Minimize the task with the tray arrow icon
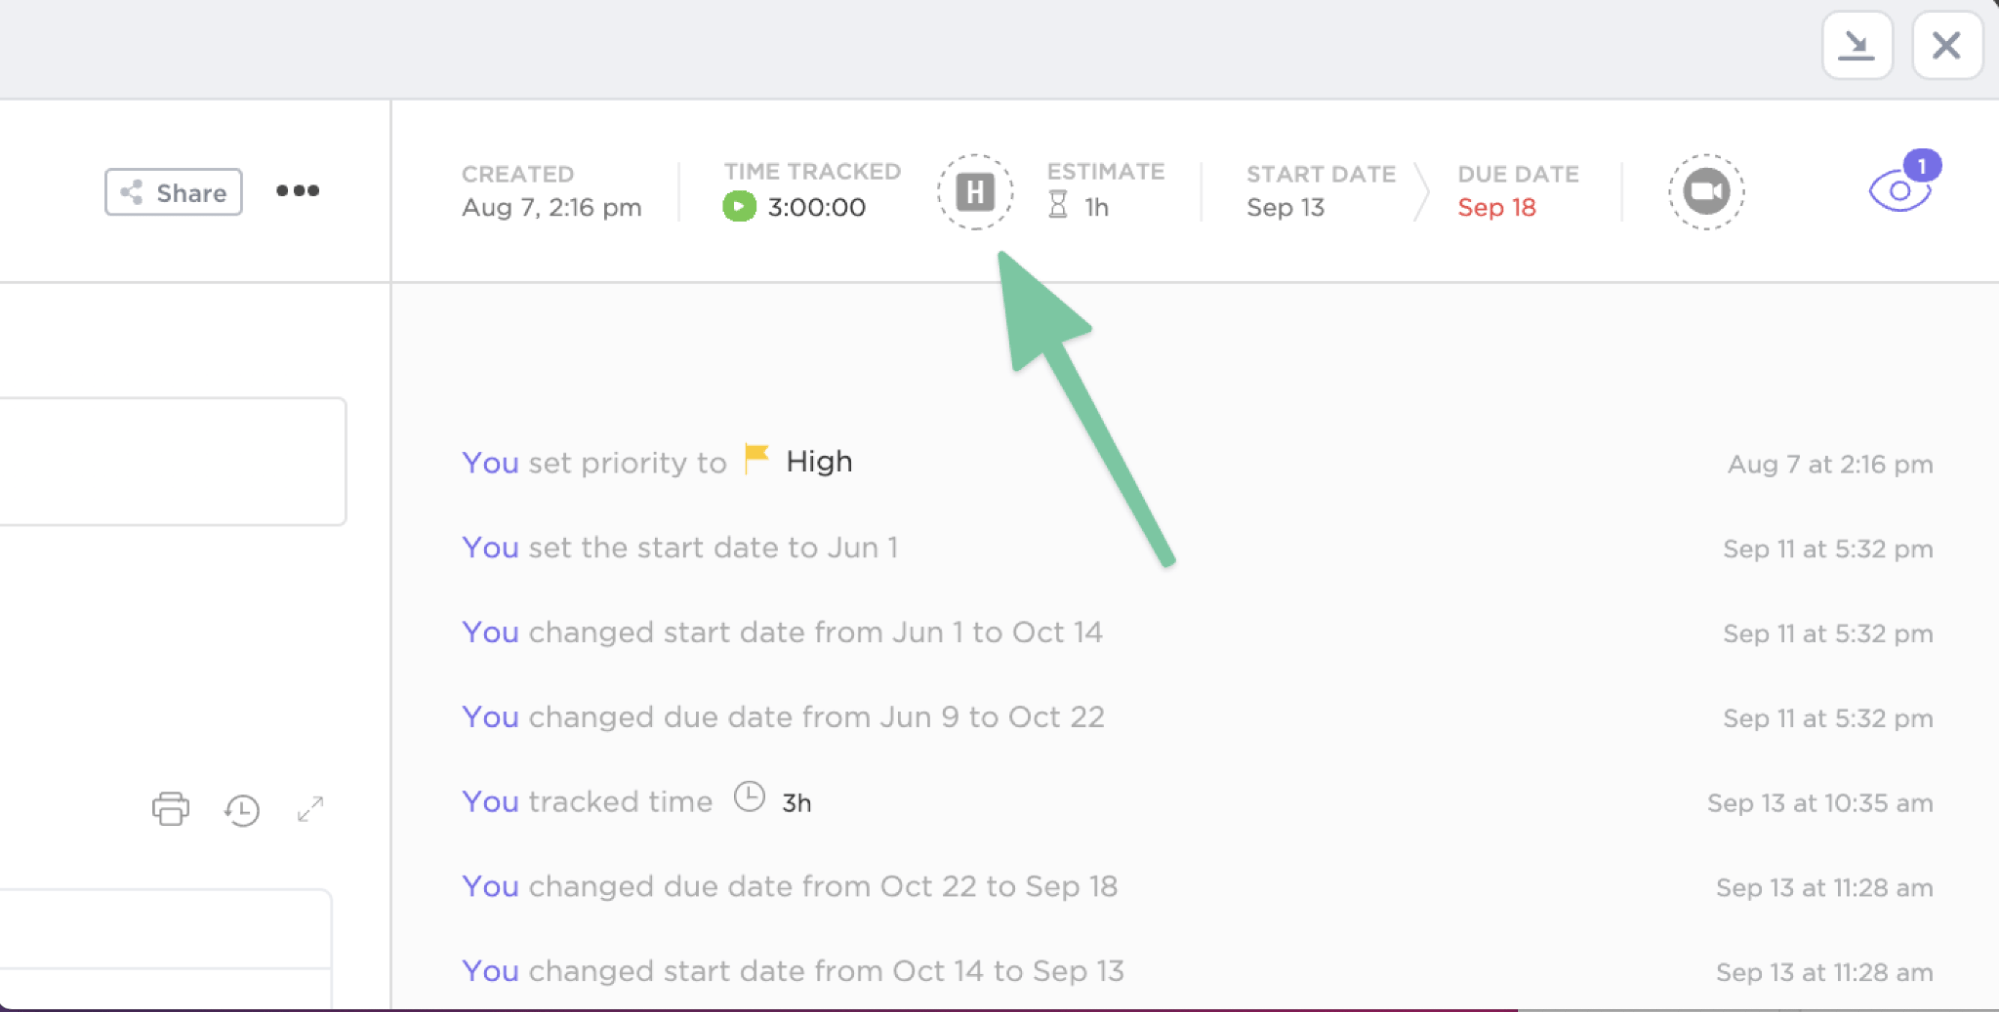The width and height of the screenshot is (1999, 1013). (x=1857, y=45)
